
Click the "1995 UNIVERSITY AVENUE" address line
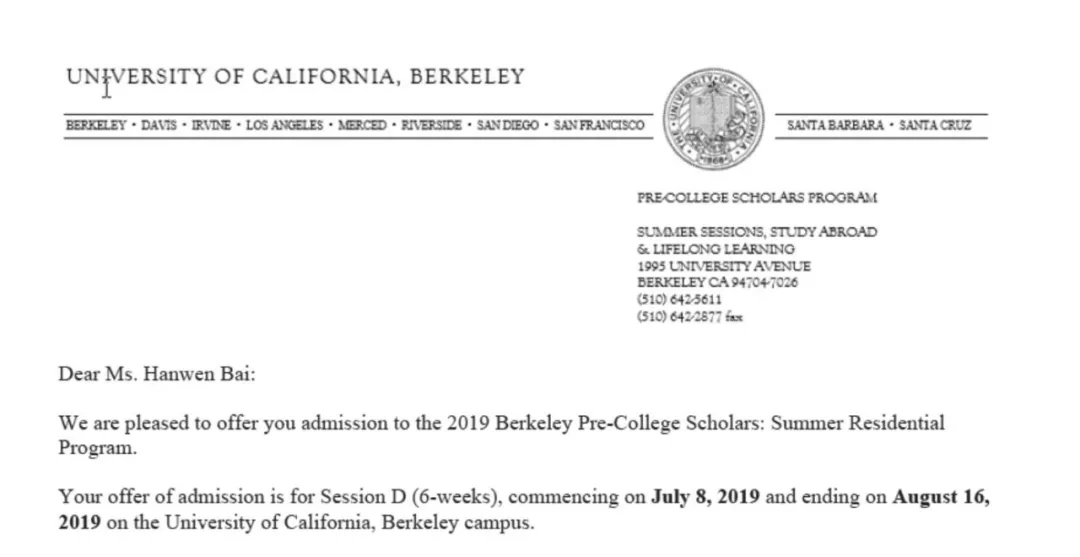click(723, 266)
